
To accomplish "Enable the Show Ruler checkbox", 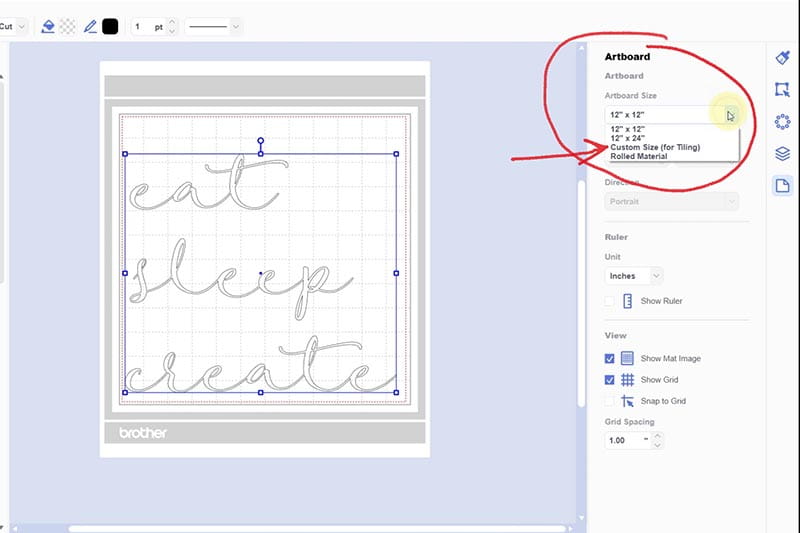I will click(x=610, y=301).
